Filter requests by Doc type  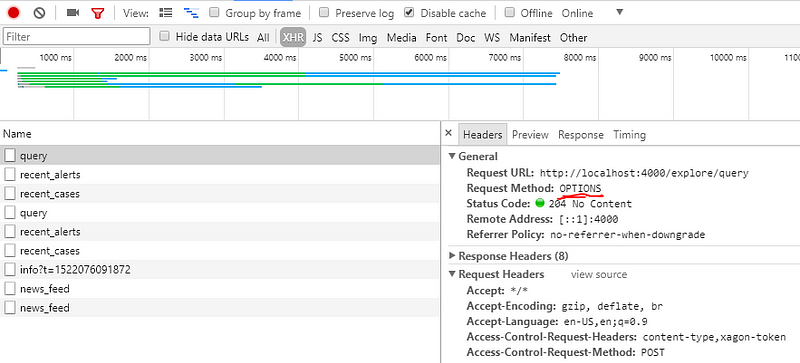[466, 37]
